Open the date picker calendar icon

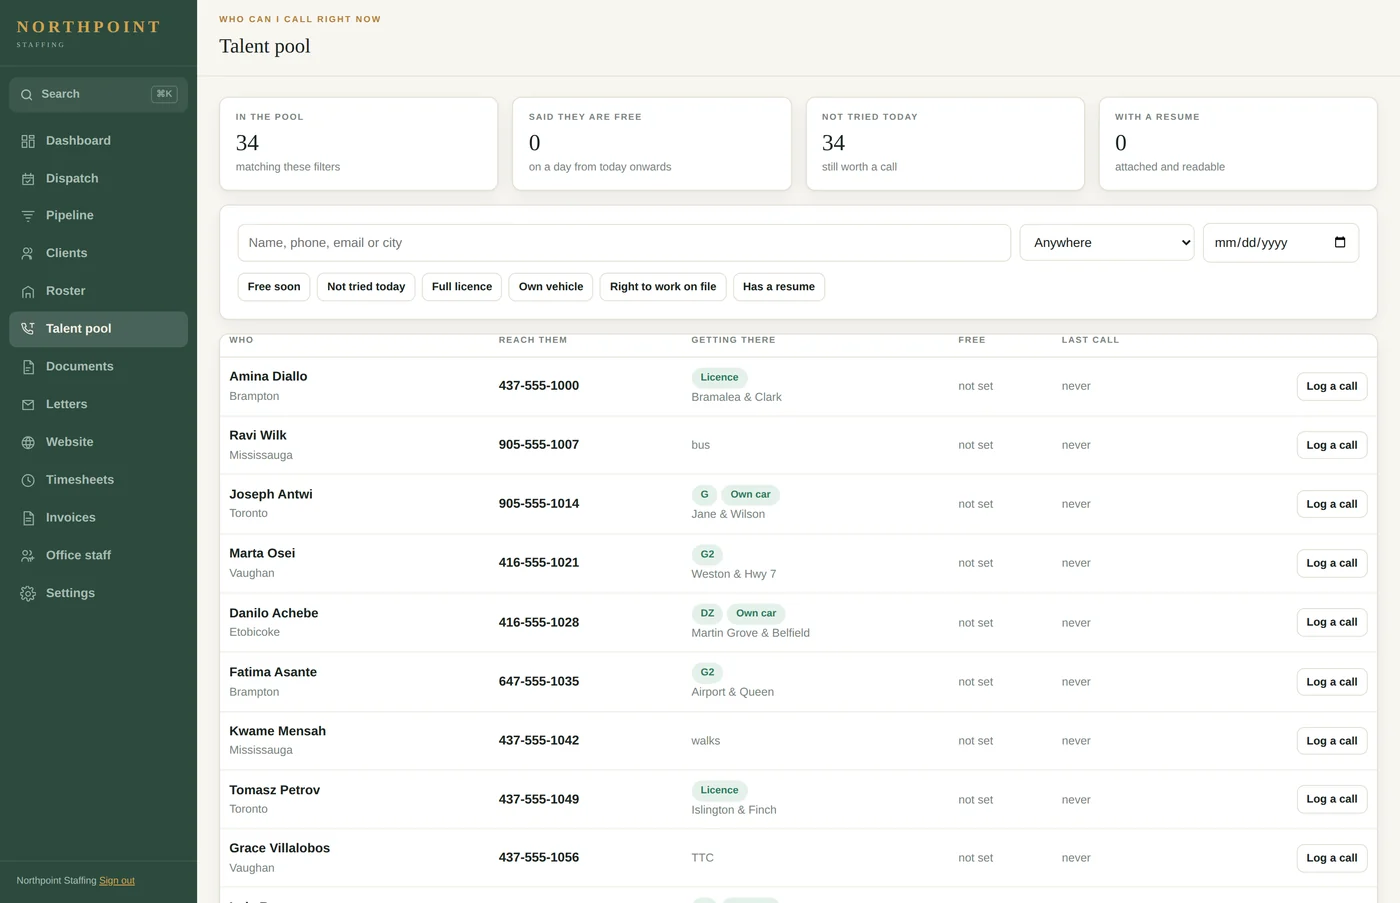(x=1340, y=242)
